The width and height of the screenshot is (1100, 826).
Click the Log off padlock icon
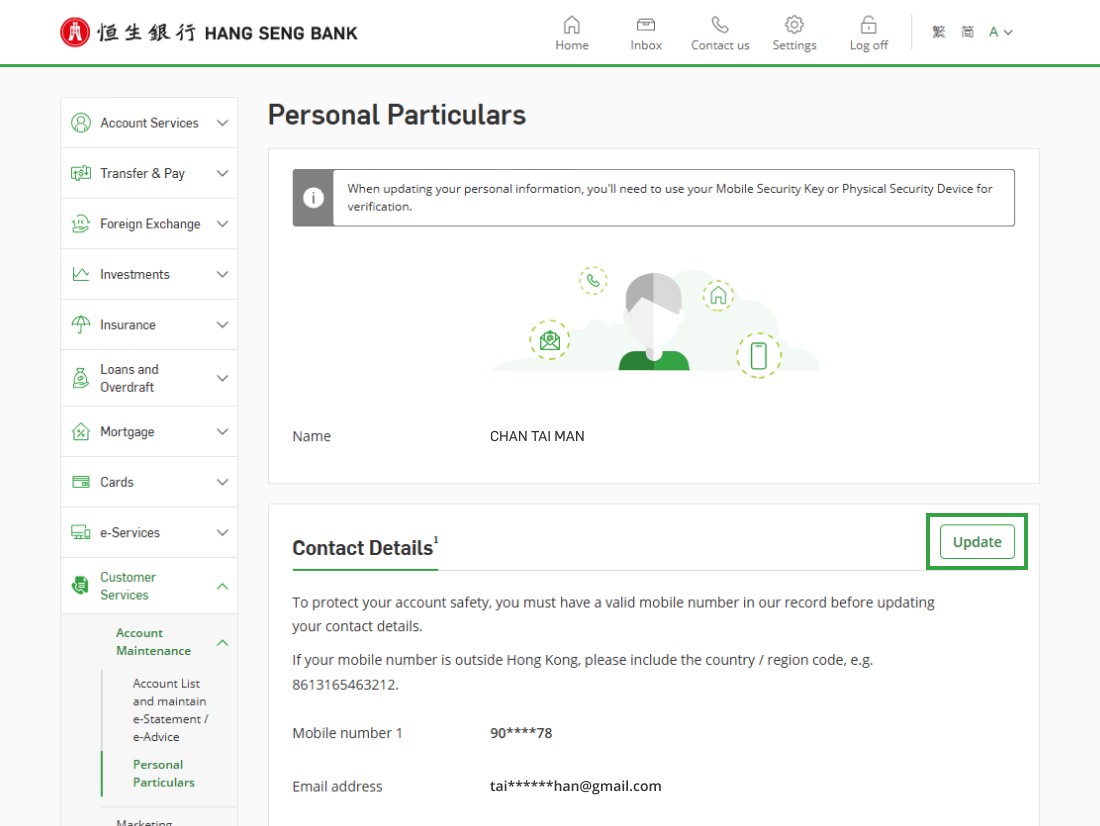click(868, 25)
